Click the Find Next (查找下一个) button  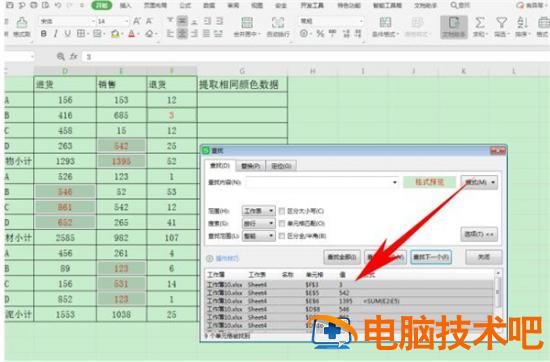(431, 257)
